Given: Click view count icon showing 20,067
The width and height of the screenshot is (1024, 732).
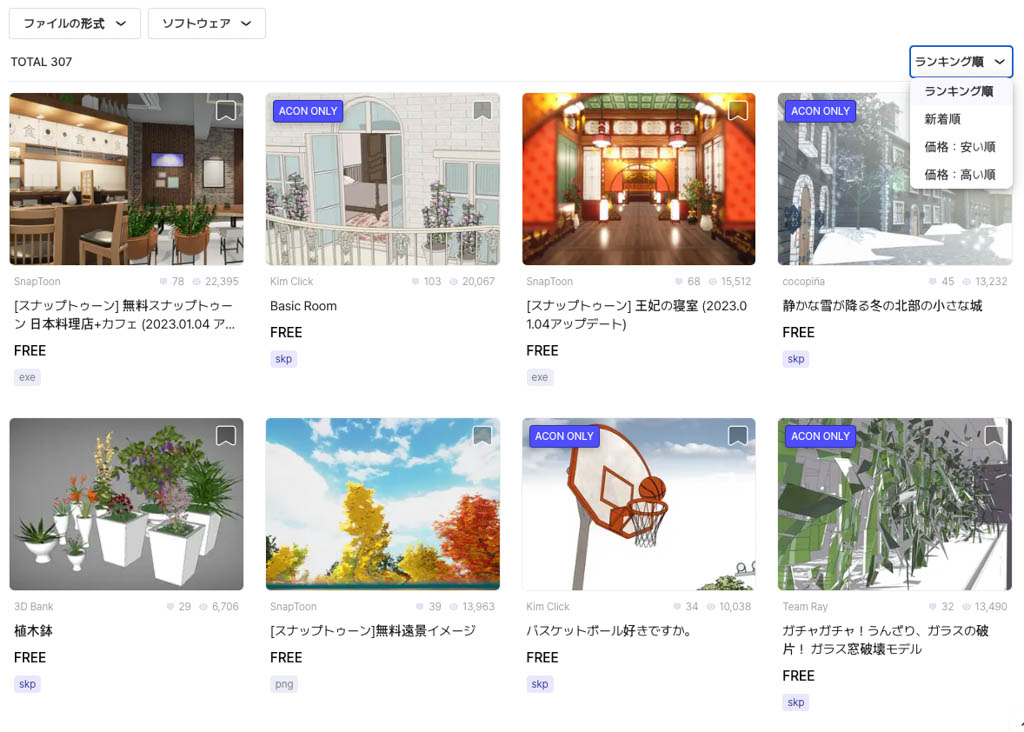Looking at the screenshot, I should [453, 281].
